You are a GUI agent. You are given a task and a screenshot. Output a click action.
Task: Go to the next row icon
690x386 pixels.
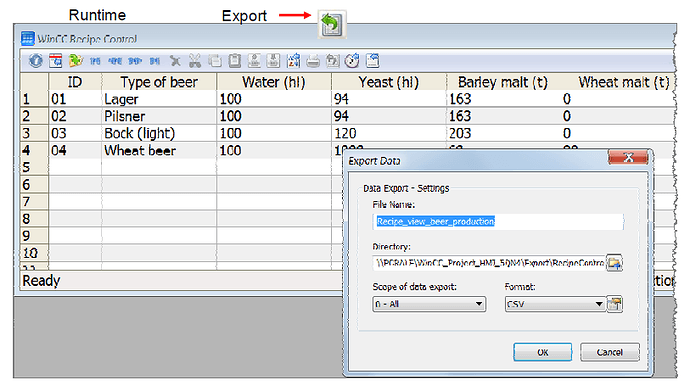pos(135,61)
